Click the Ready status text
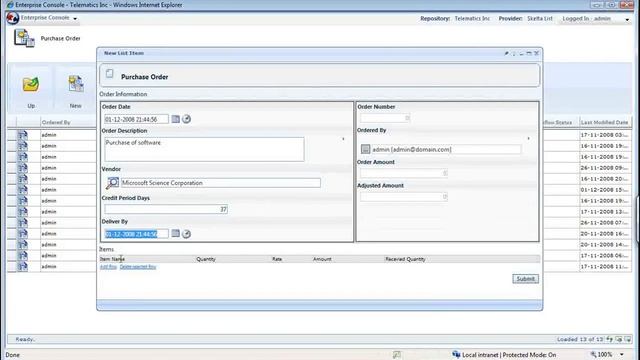640x360 pixels. pos(25,339)
